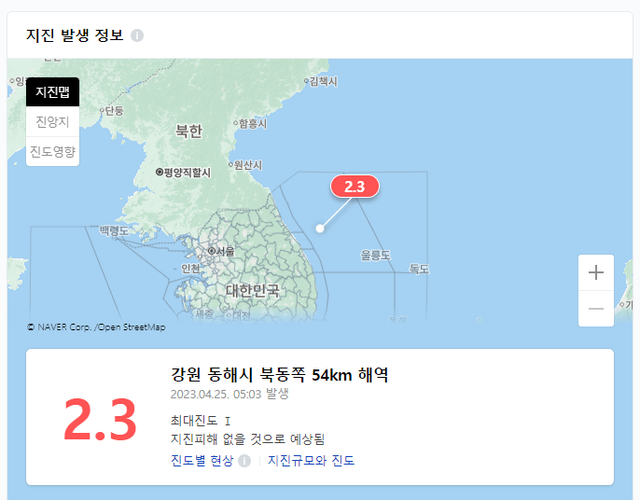Switch to the 진도영향 tab
The width and height of the screenshot is (640, 500).
point(53,151)
